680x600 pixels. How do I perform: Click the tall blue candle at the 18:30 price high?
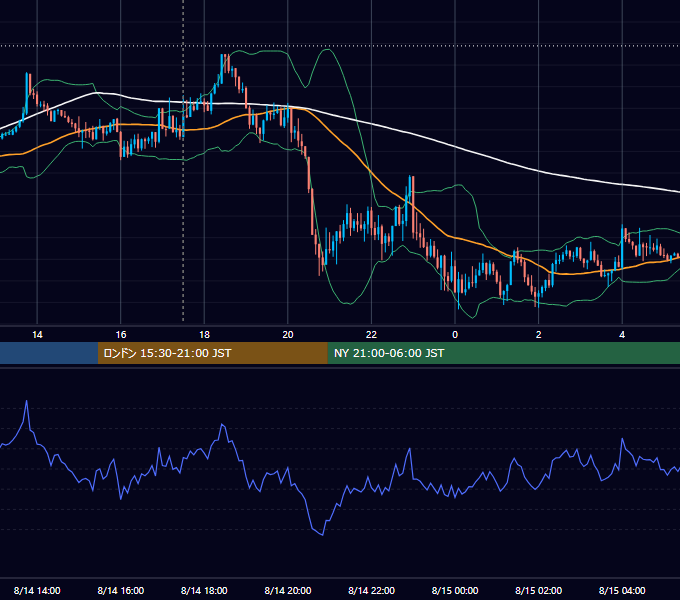[222, 68]
